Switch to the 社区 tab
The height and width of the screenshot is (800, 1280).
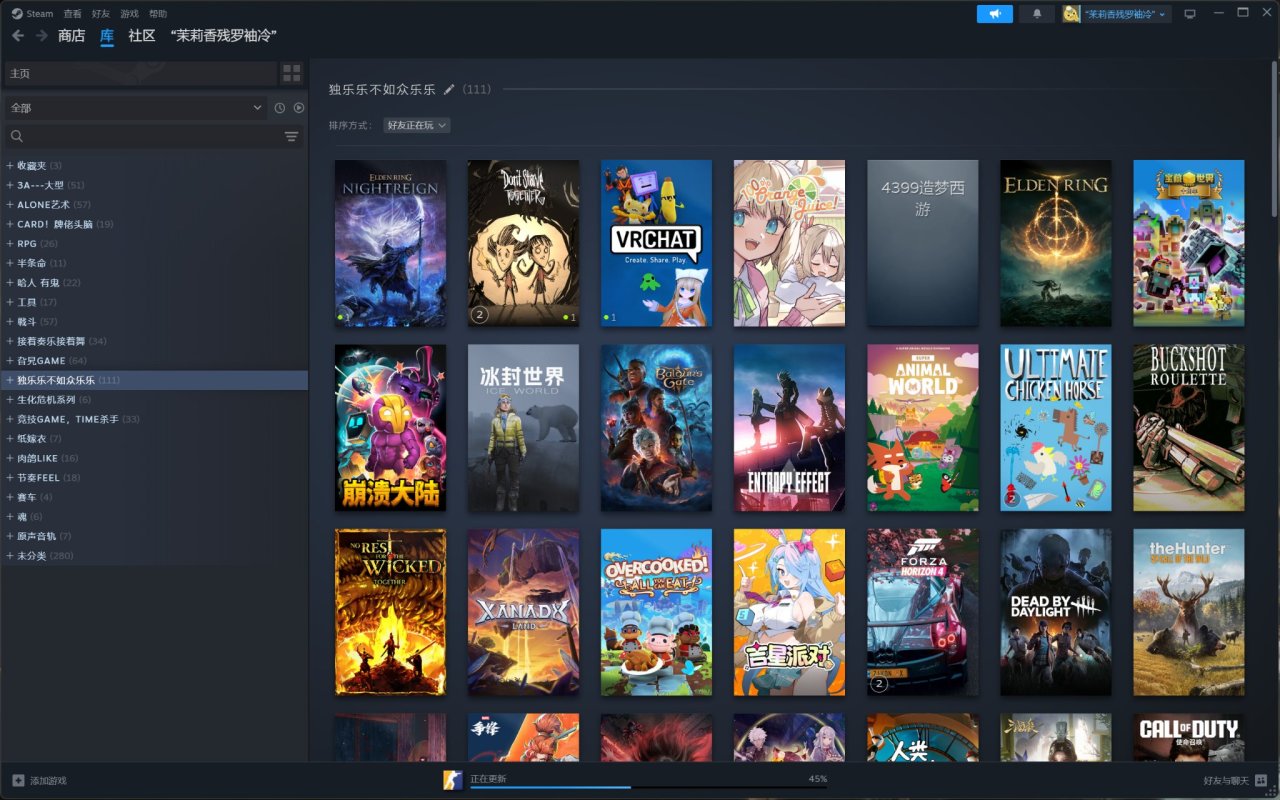click(142, 36)
